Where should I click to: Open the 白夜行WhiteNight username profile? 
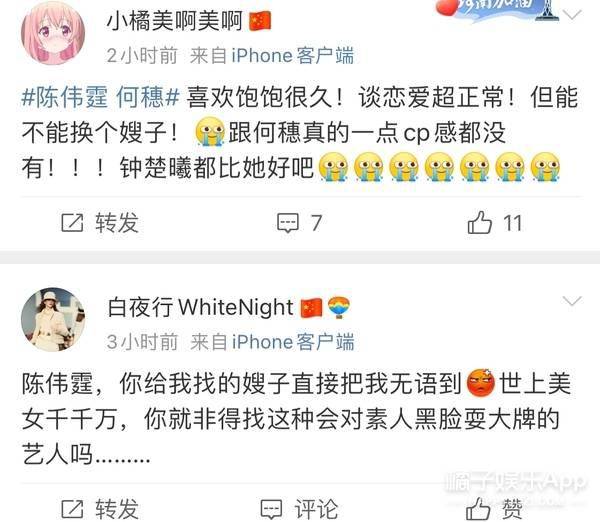(201, 307)
